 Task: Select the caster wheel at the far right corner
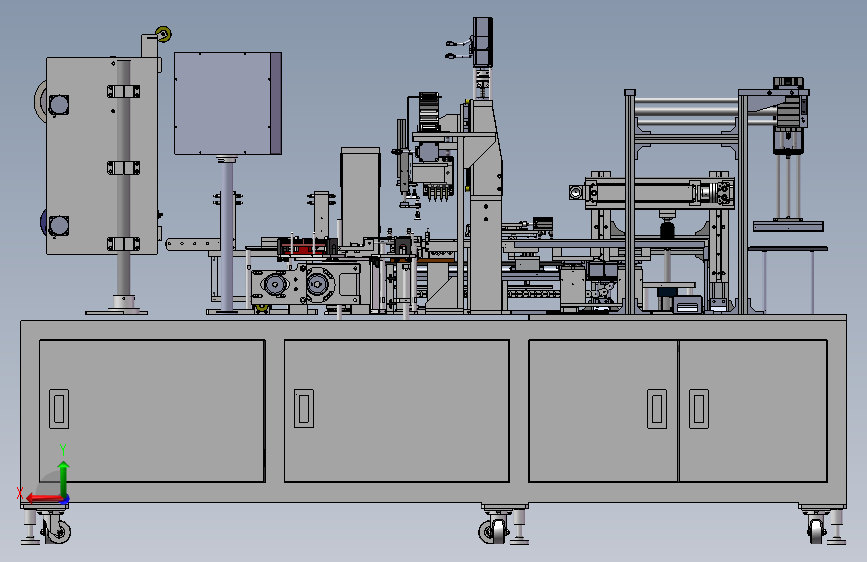click(815, 529)
